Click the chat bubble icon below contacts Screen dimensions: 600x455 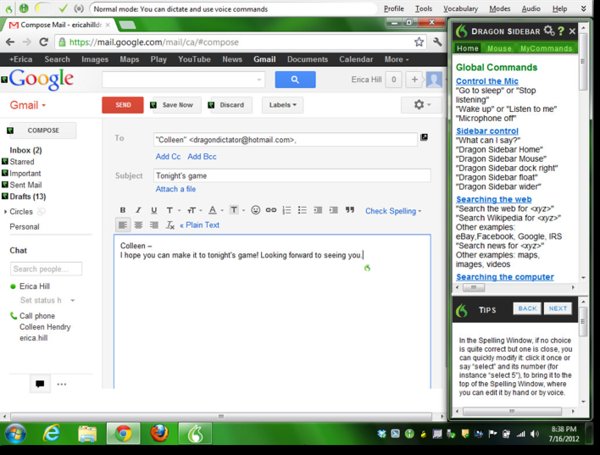coord(40,384)
